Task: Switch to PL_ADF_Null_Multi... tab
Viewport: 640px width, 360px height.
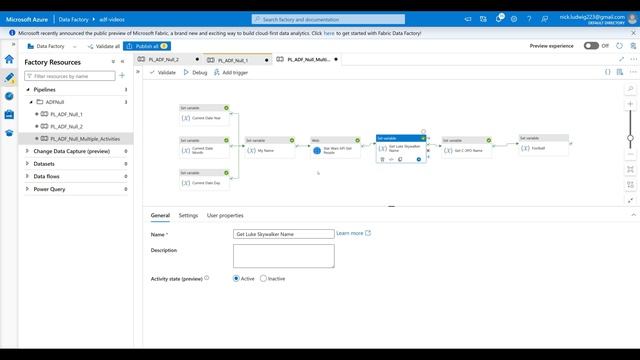Action: [307, 60]
